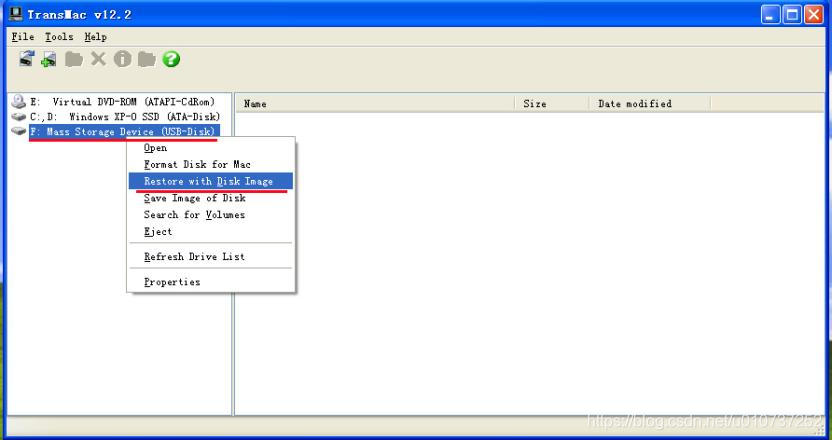
Task: Click the greyed-out X delete icon
Action: [x=98, y=59]
